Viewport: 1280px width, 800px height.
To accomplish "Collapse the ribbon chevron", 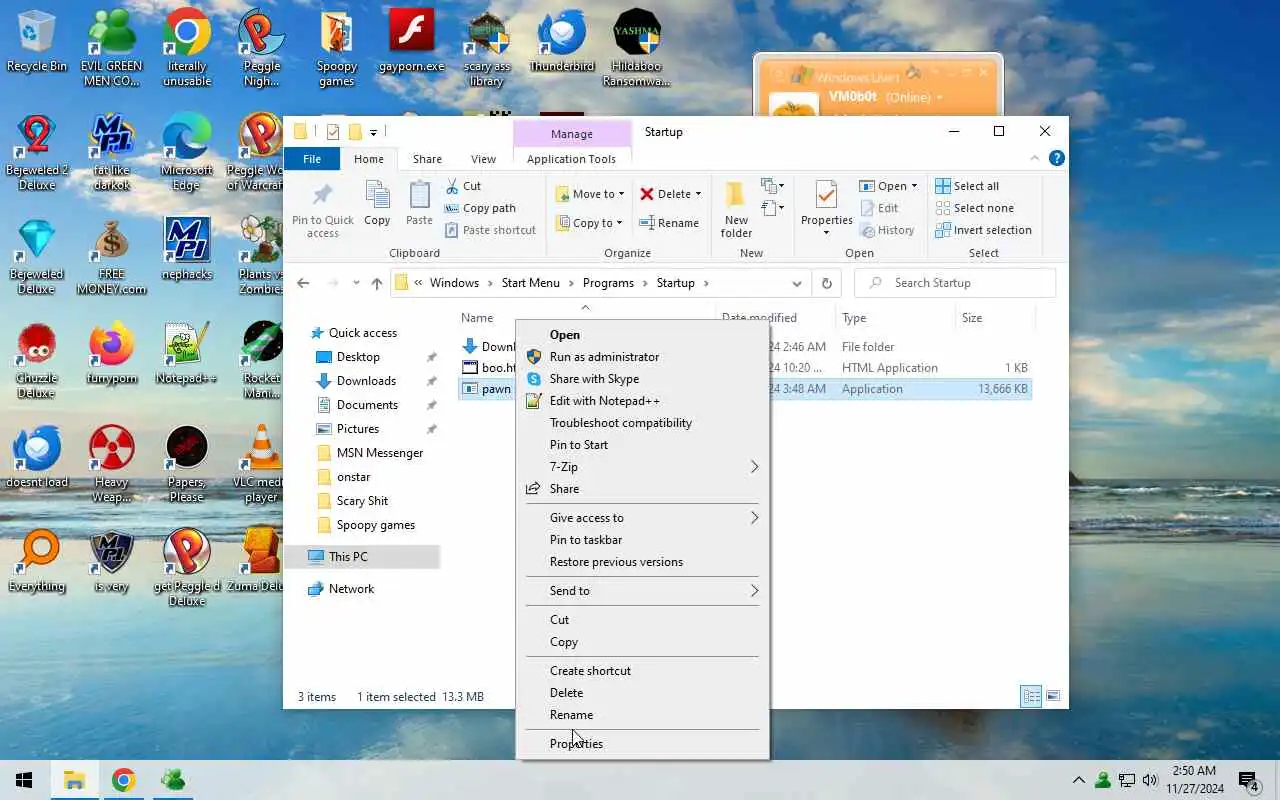I will pos(1035,158).
